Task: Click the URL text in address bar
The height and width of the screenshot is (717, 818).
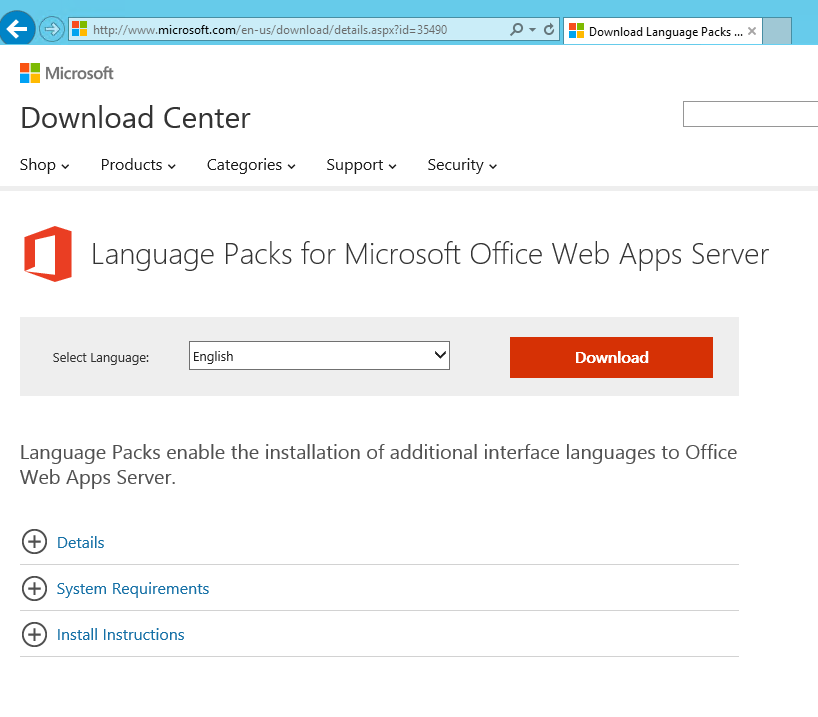Action: (x=270, y=30)
